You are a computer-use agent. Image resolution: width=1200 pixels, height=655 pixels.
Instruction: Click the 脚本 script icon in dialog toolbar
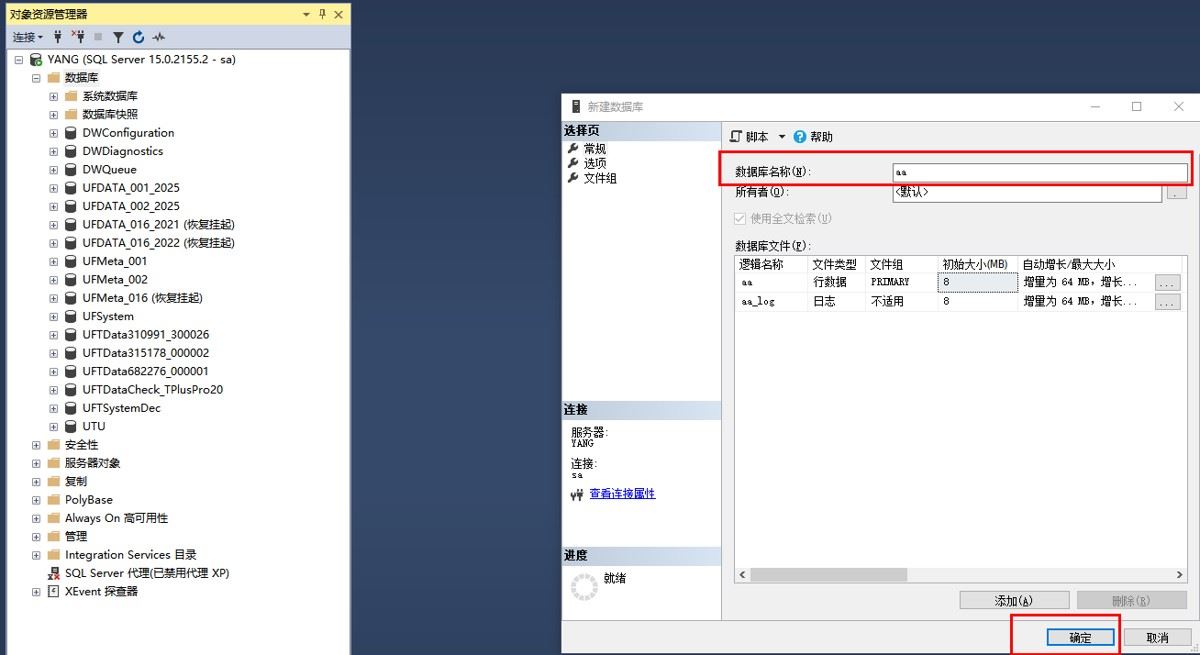pyautogui.click(x=736, y=137)
